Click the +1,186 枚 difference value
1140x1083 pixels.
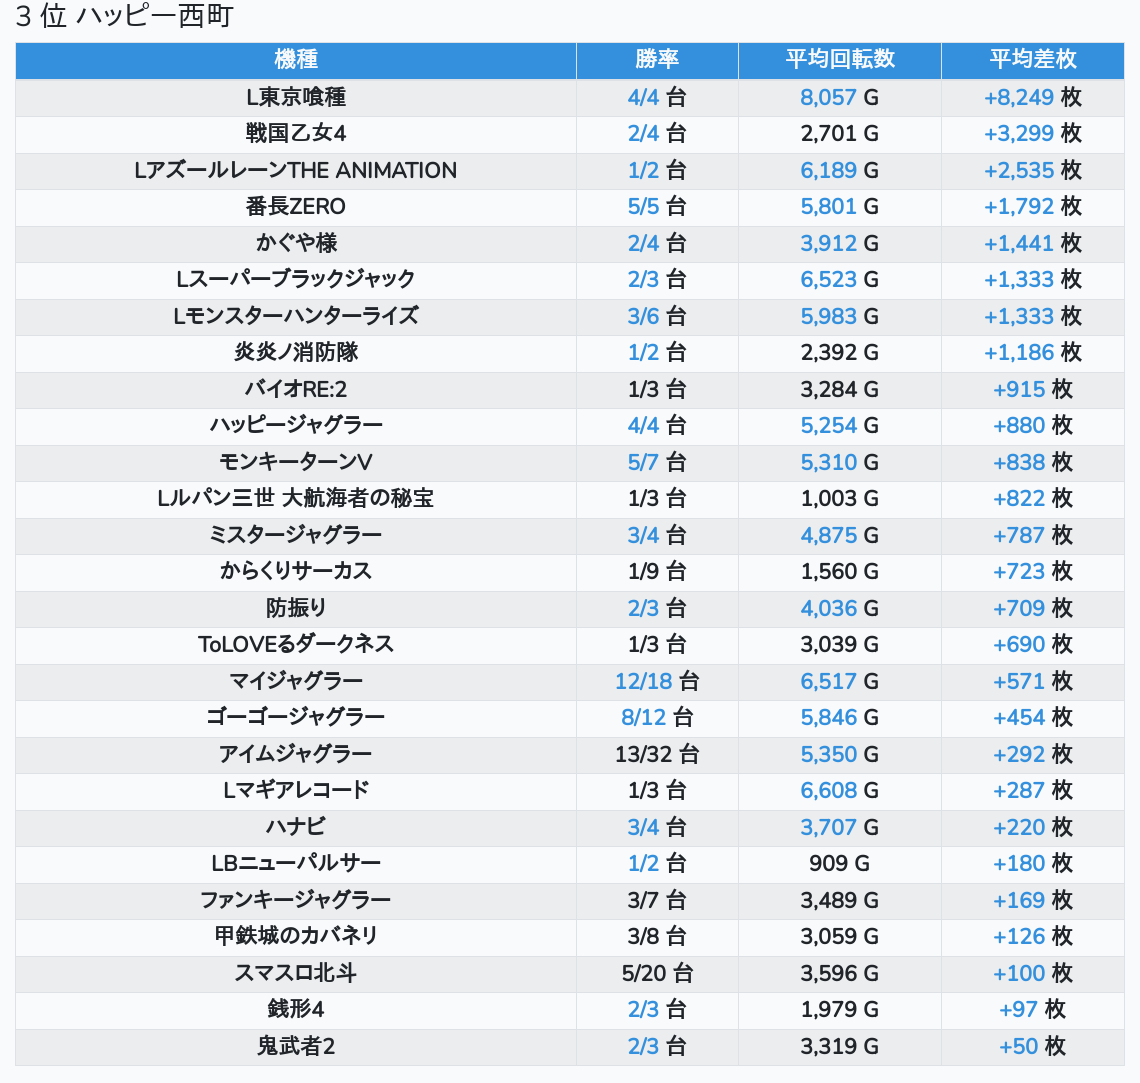tap(1032, 353)
